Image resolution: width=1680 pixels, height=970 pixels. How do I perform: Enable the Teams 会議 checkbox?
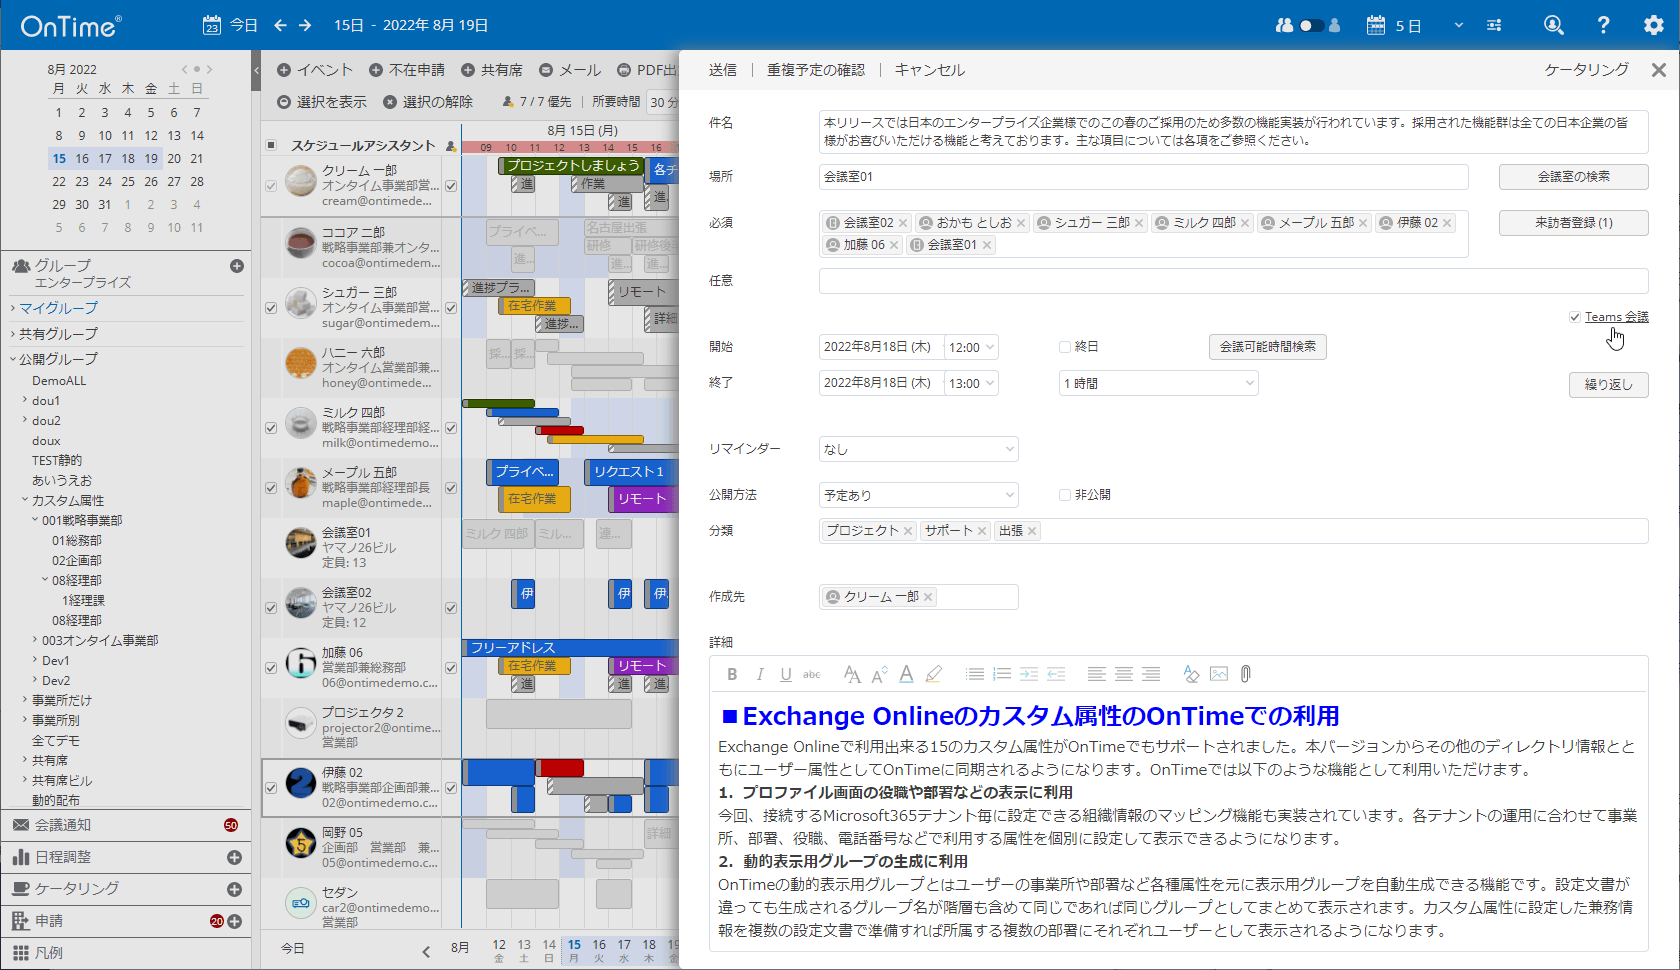point(1574,316)
